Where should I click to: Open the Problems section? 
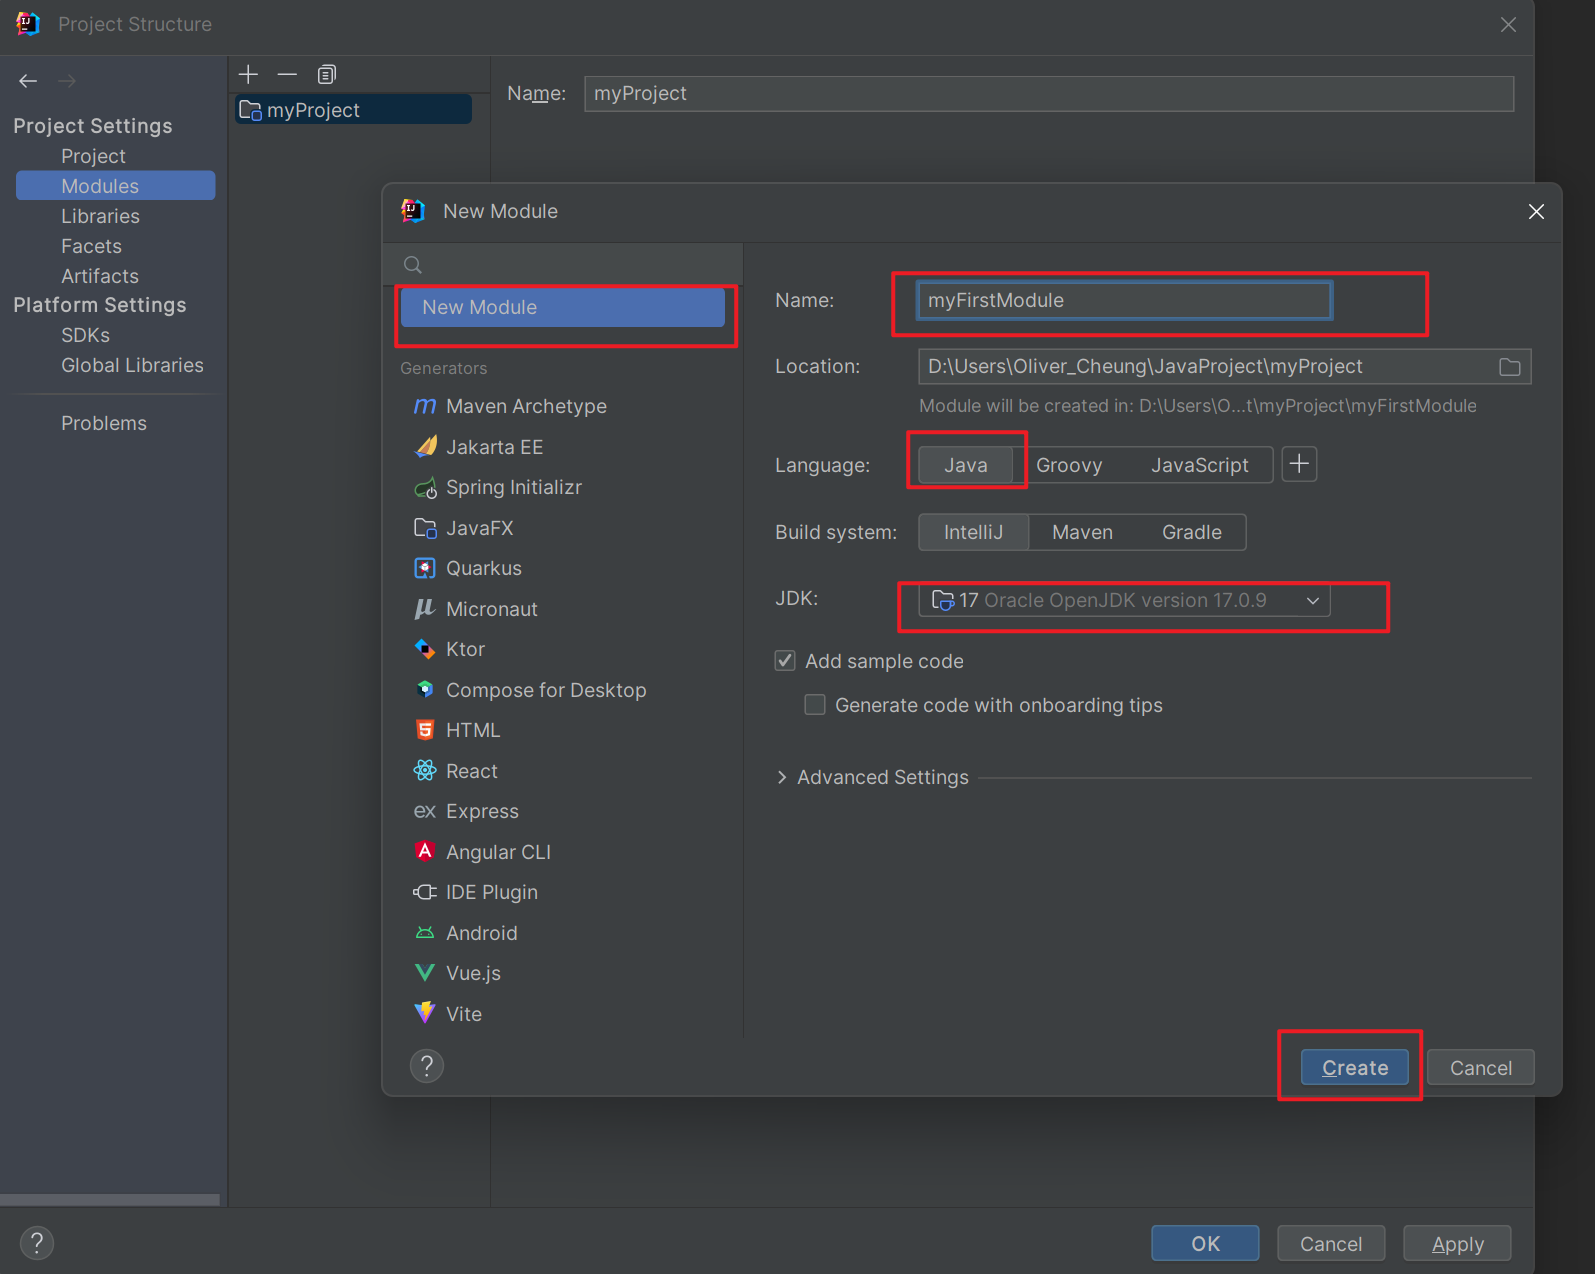(x=103, y=423)
